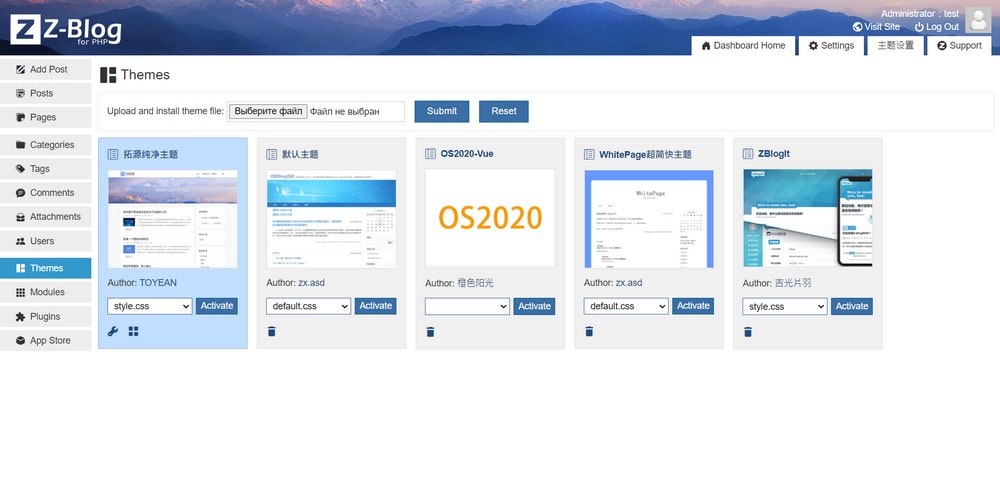Open the Support tab
The image size is (1000, 488).
coord(959,45)
